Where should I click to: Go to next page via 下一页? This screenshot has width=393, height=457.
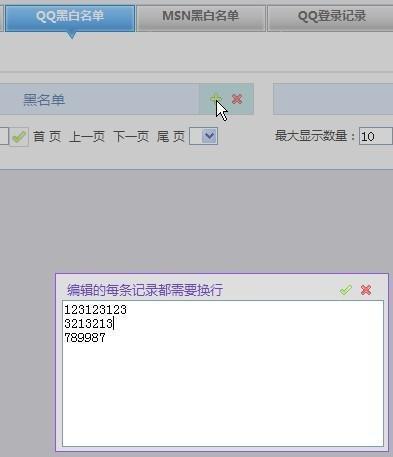[131, 137]
